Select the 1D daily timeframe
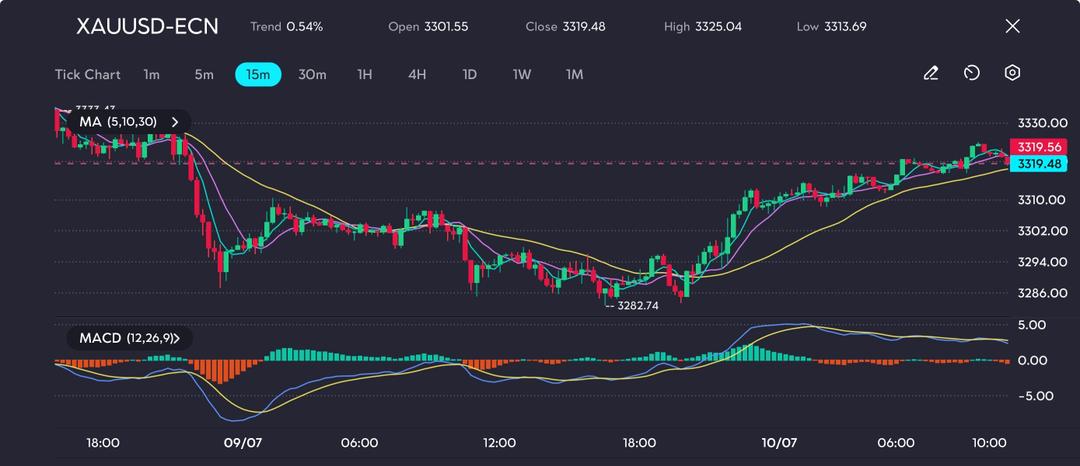Viewport: 1080px width, 466px height. (x=469, y=74)
